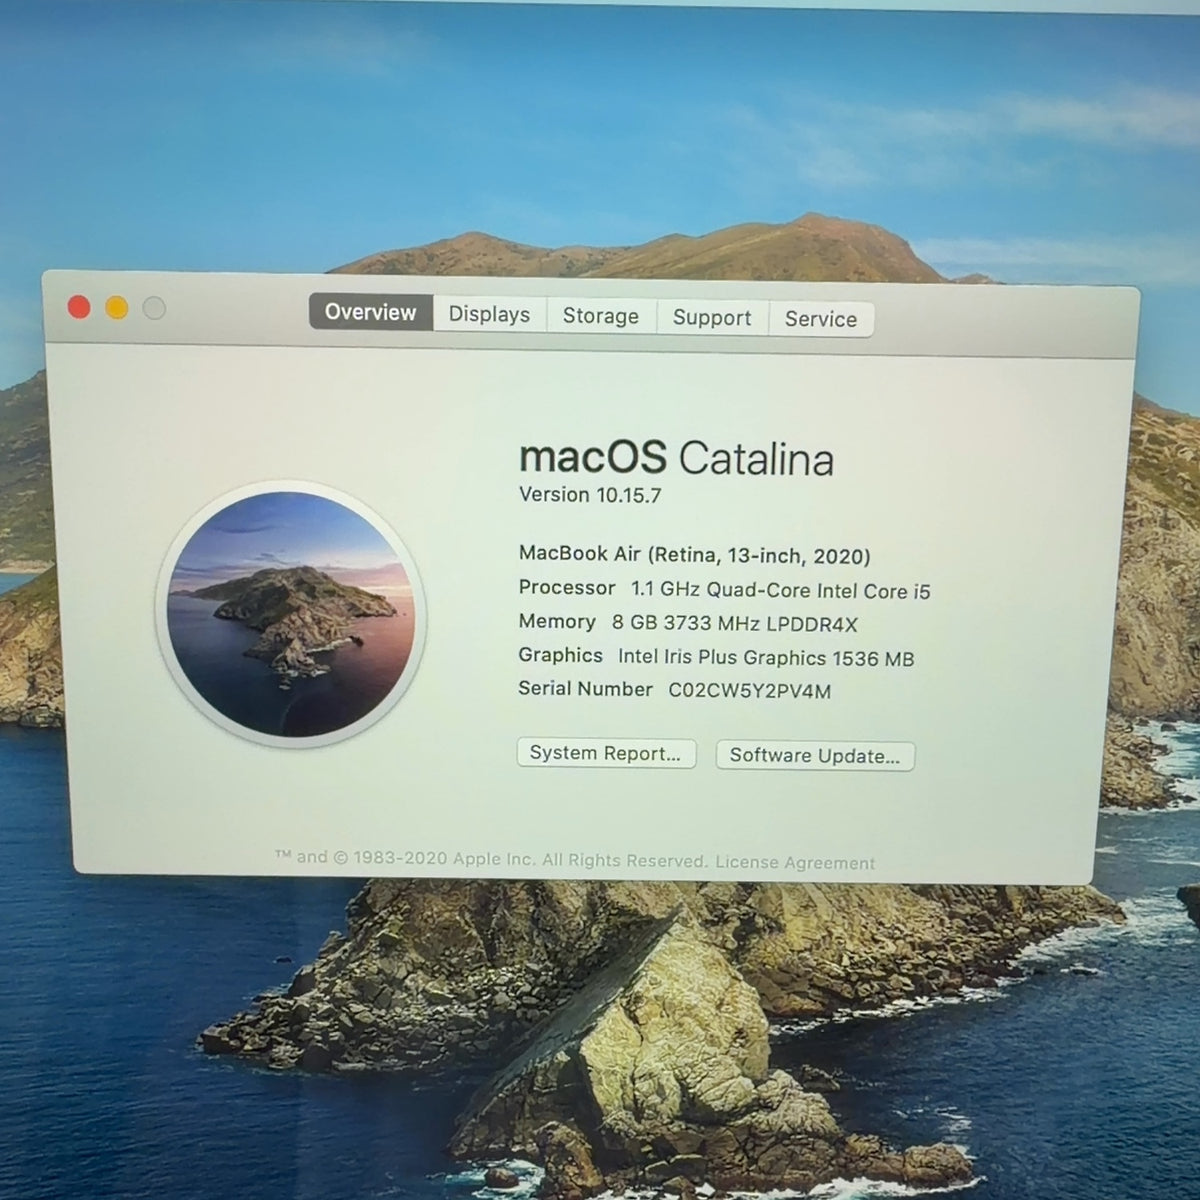Click the System Report... button

coord(606,753)
